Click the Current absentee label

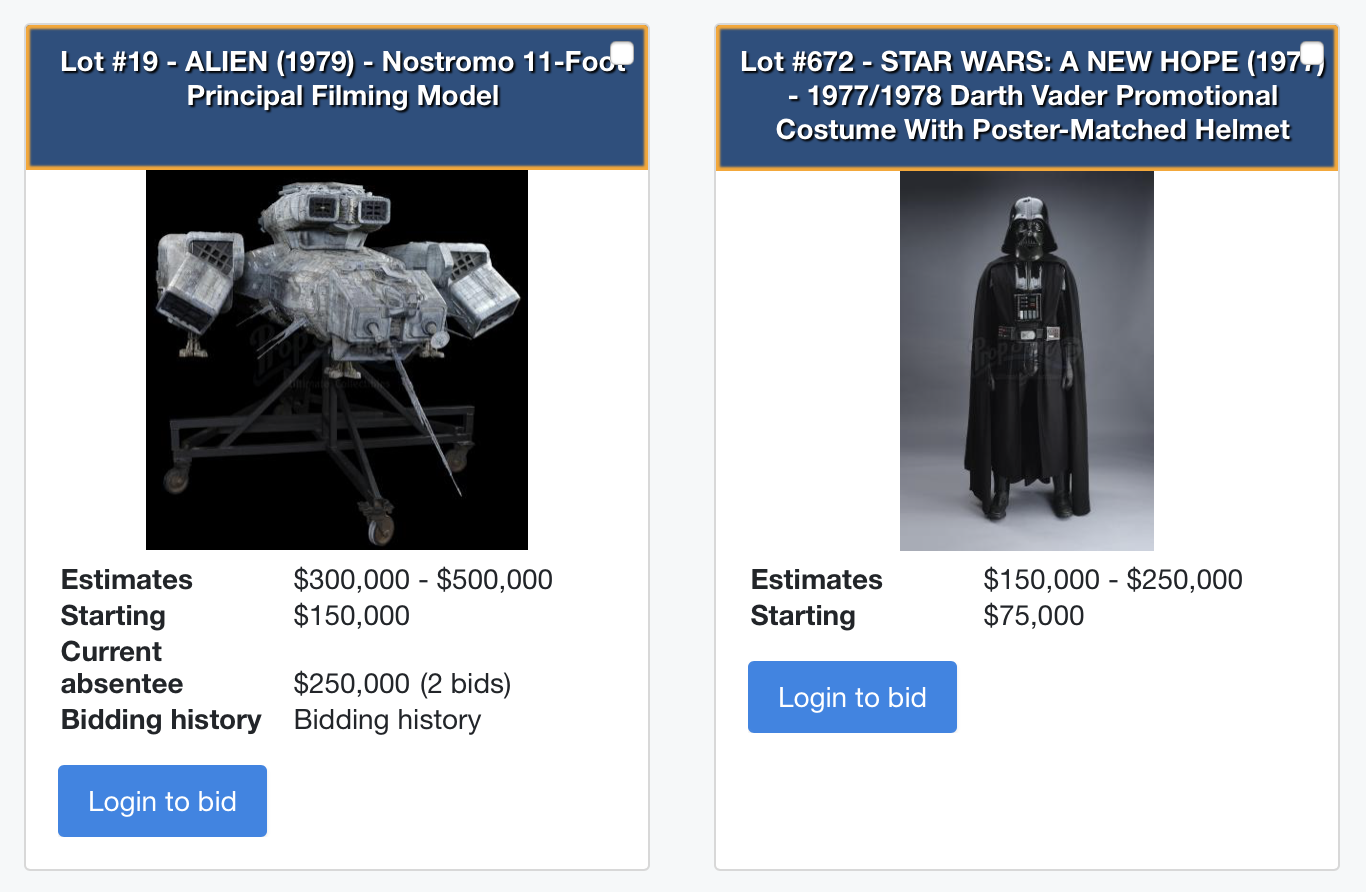122,668
